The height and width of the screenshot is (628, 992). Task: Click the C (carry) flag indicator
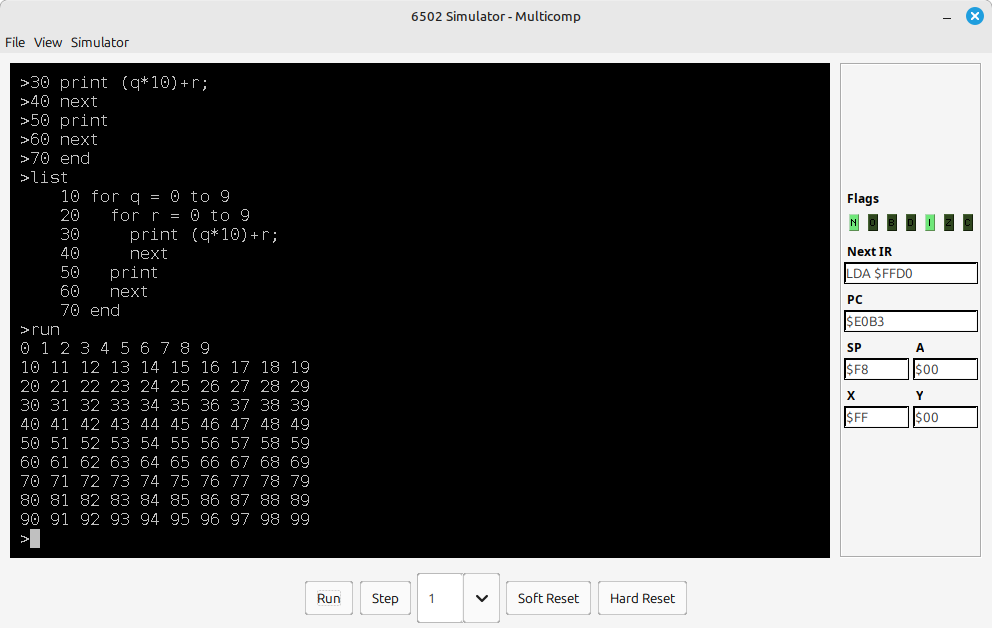967,223
